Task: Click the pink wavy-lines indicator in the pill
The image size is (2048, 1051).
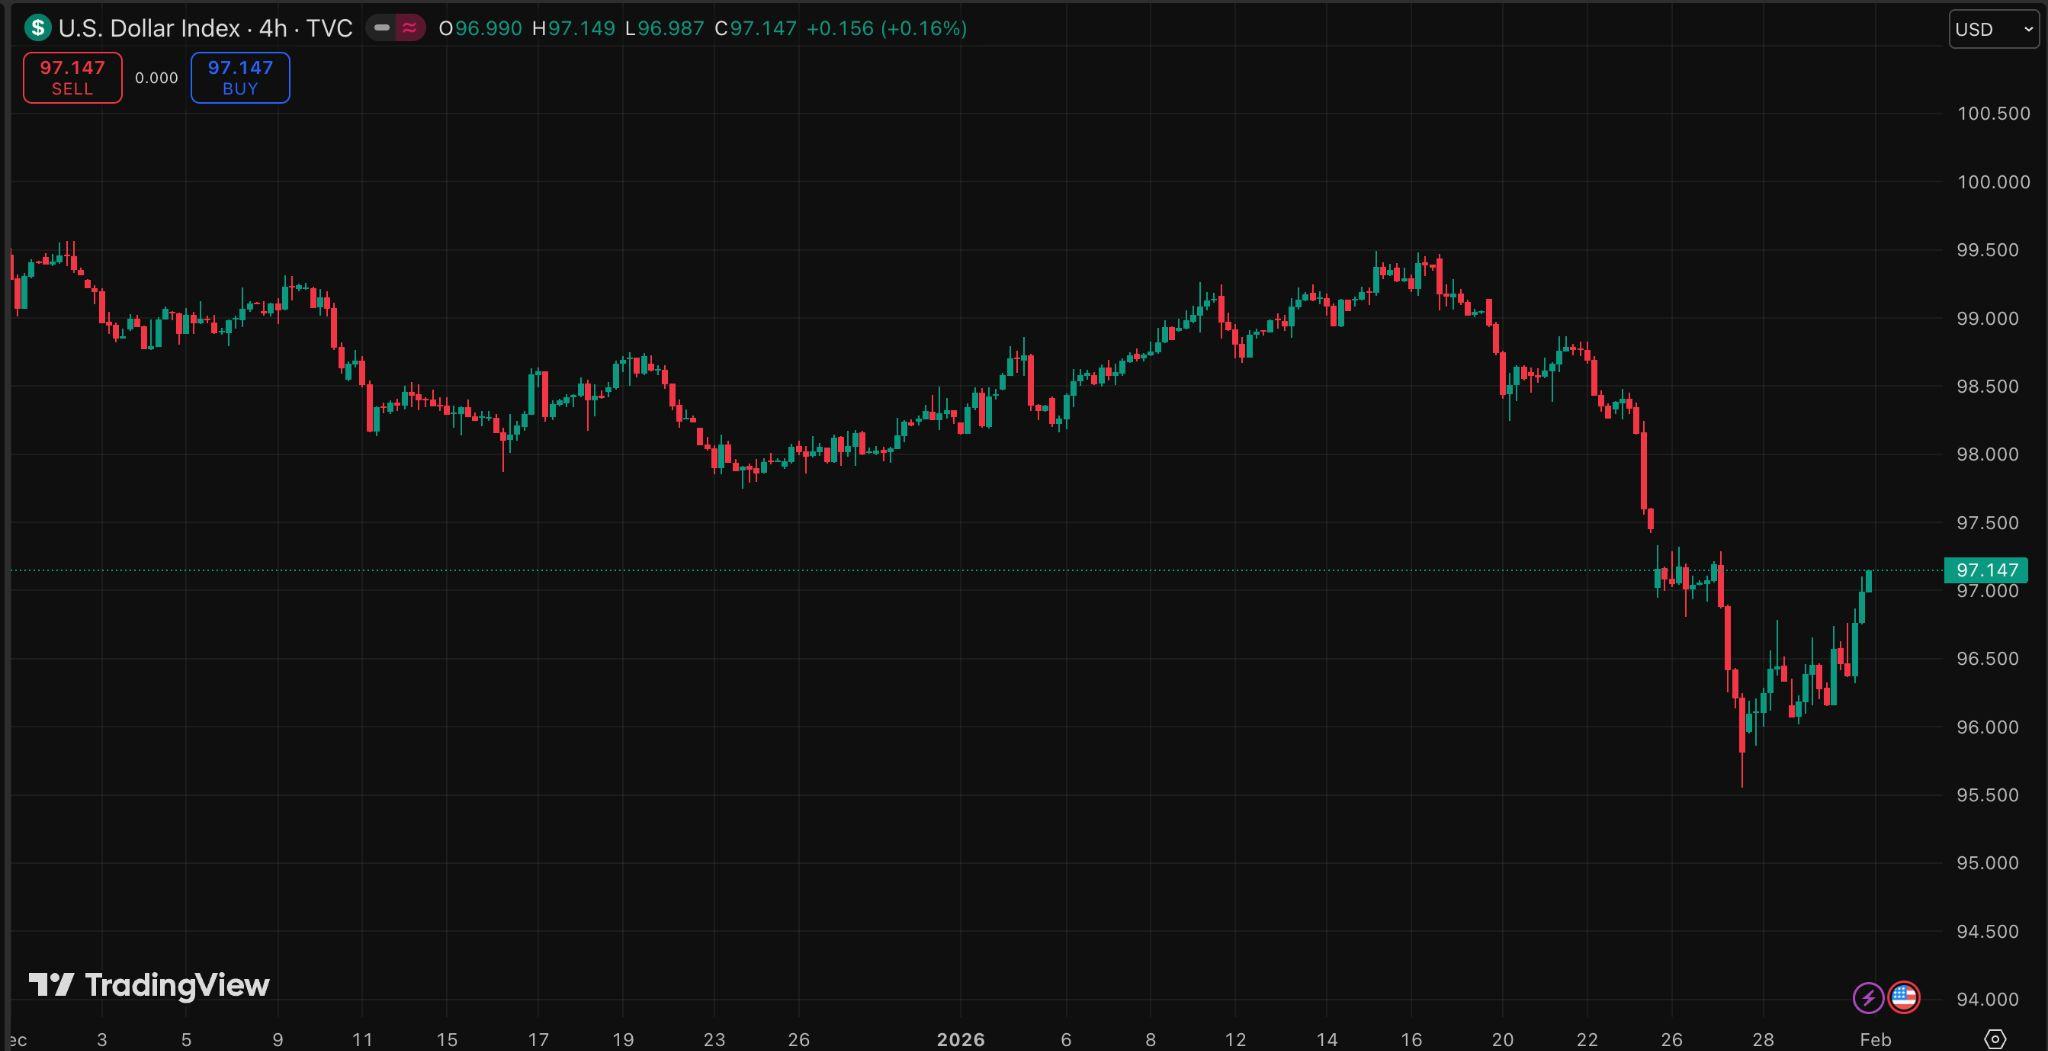Action: click(409, 28)
